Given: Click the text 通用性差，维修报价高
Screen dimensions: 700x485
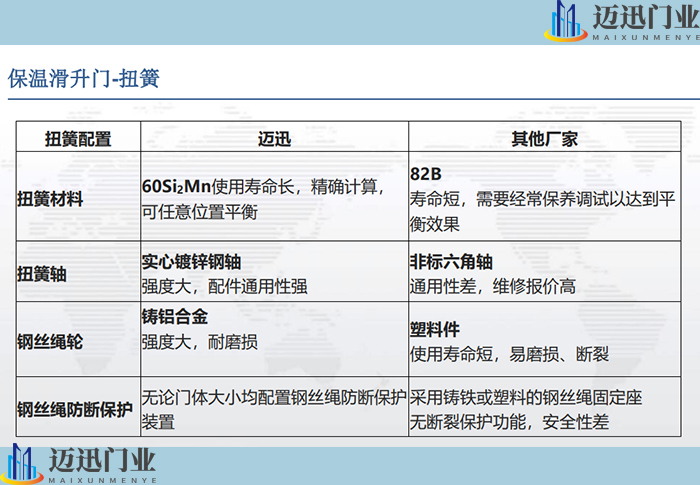Looking at the screenshot, I should 493,286.
